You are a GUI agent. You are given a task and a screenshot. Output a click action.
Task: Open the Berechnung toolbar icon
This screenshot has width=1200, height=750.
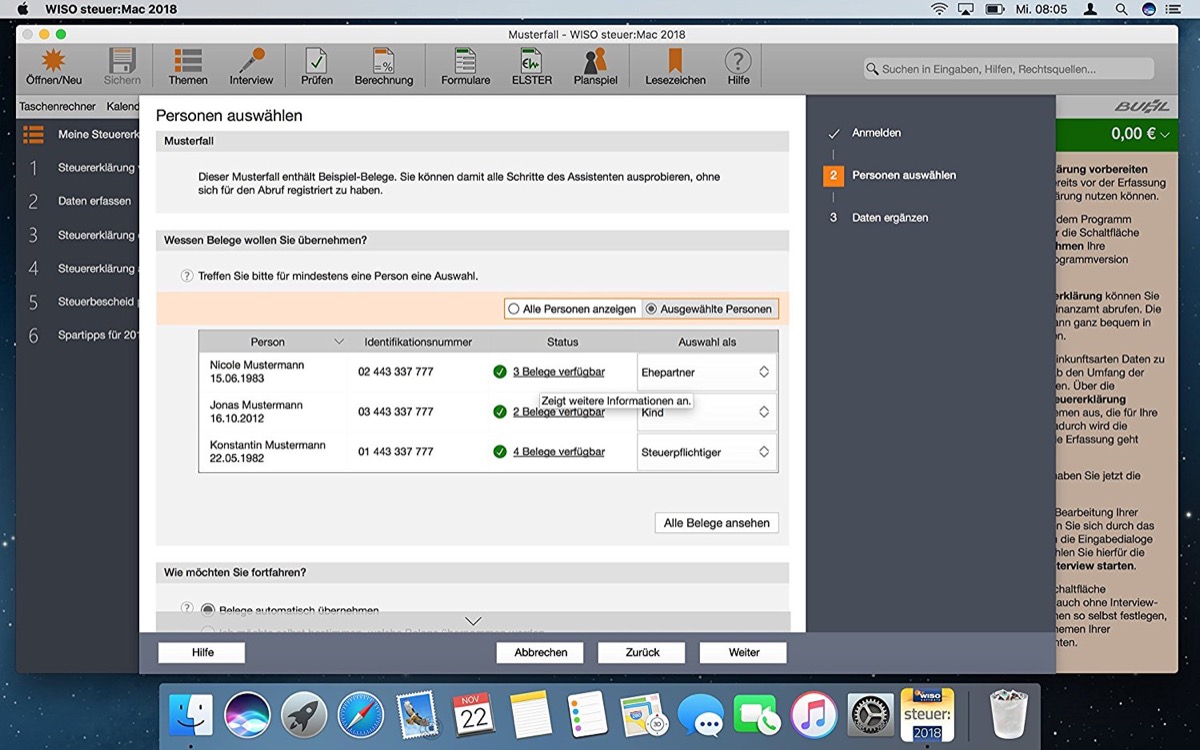[x=383, y=62]
